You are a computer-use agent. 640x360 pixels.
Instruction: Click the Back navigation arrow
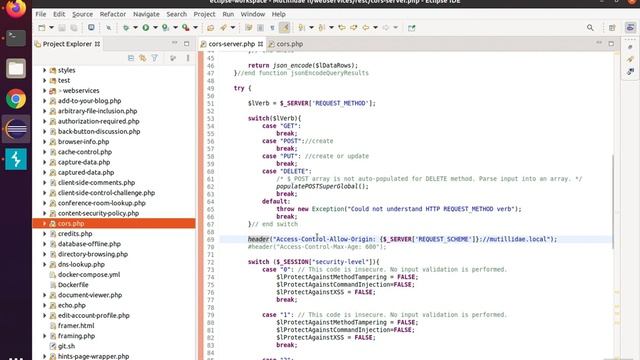point(366,28)
